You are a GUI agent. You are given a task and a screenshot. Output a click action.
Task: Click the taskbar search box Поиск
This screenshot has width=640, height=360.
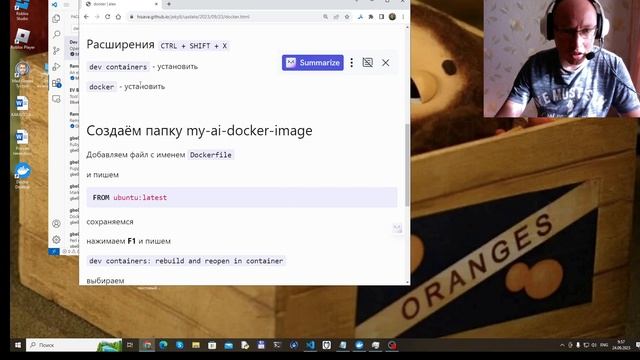pos(74,345)
